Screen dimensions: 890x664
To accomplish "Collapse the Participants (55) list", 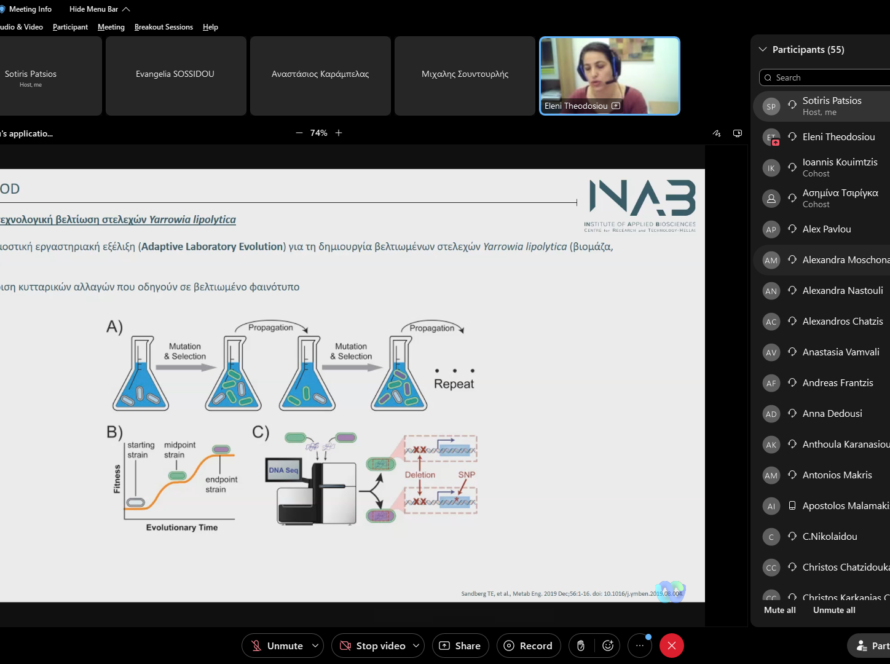I will point(763,49).
